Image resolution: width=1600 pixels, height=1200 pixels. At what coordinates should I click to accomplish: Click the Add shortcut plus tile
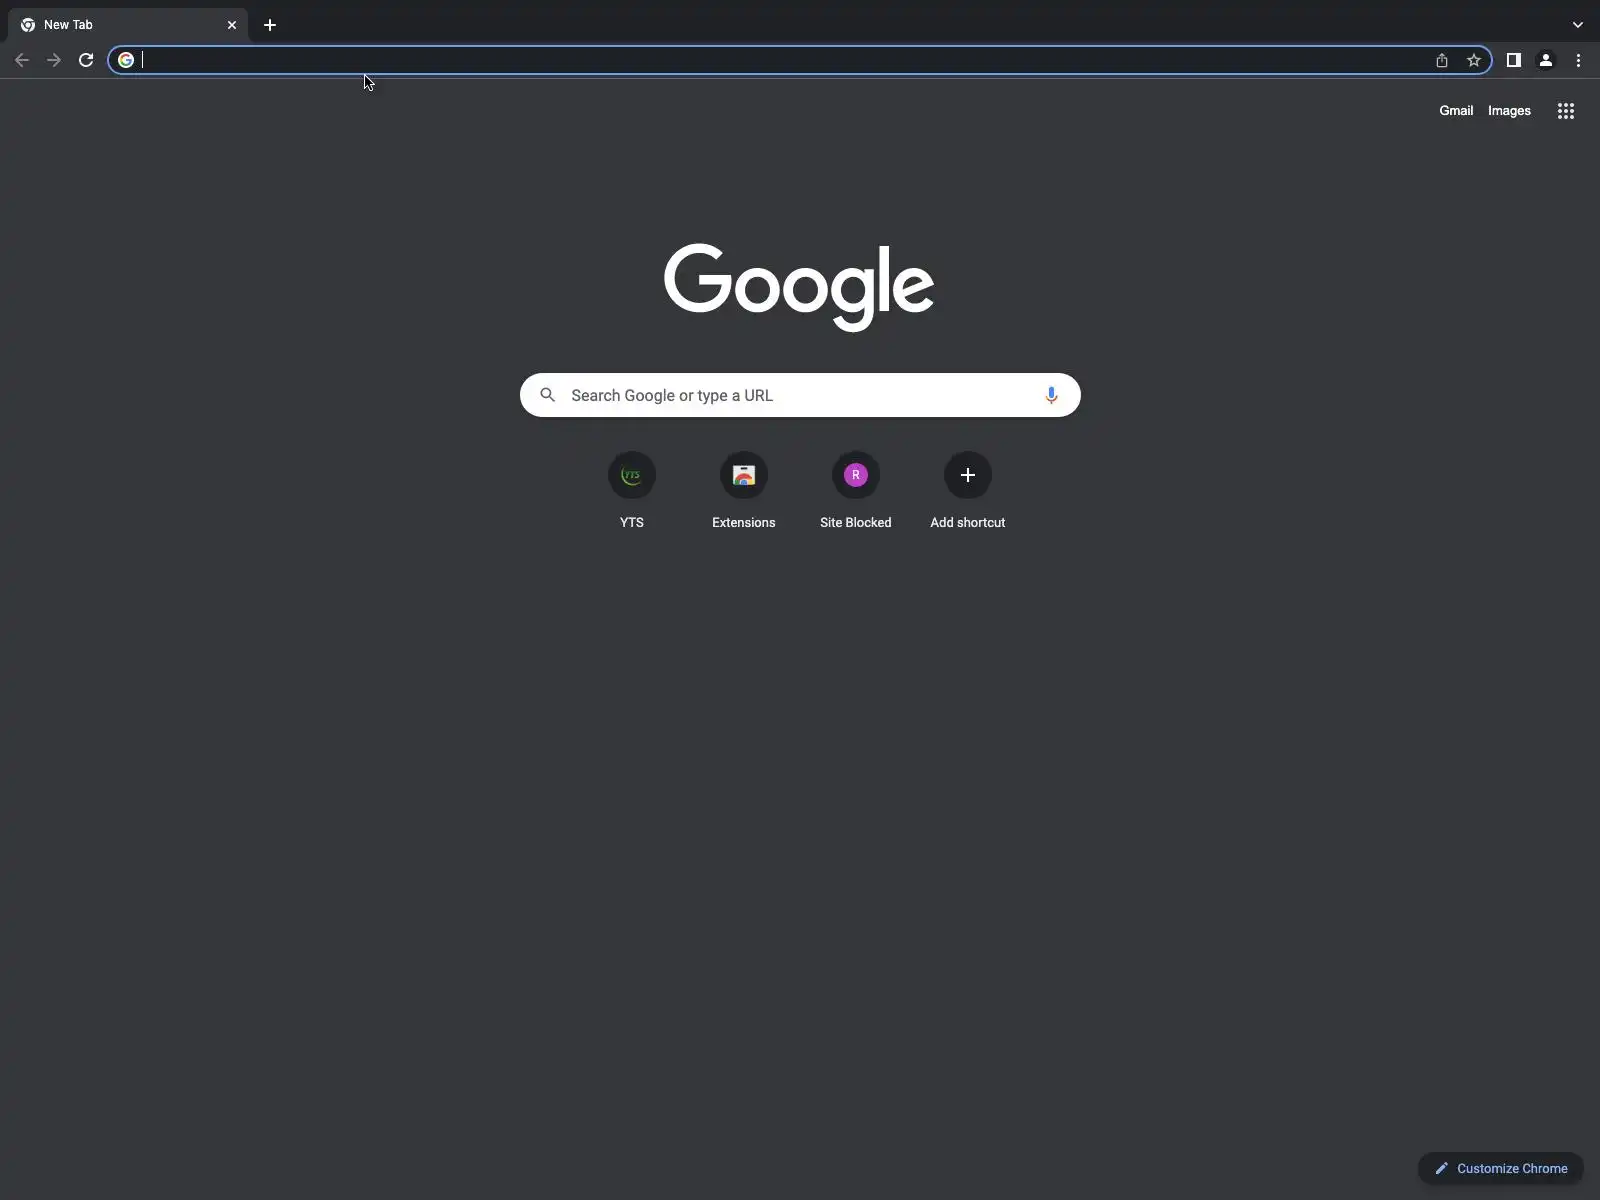(968, 491)
